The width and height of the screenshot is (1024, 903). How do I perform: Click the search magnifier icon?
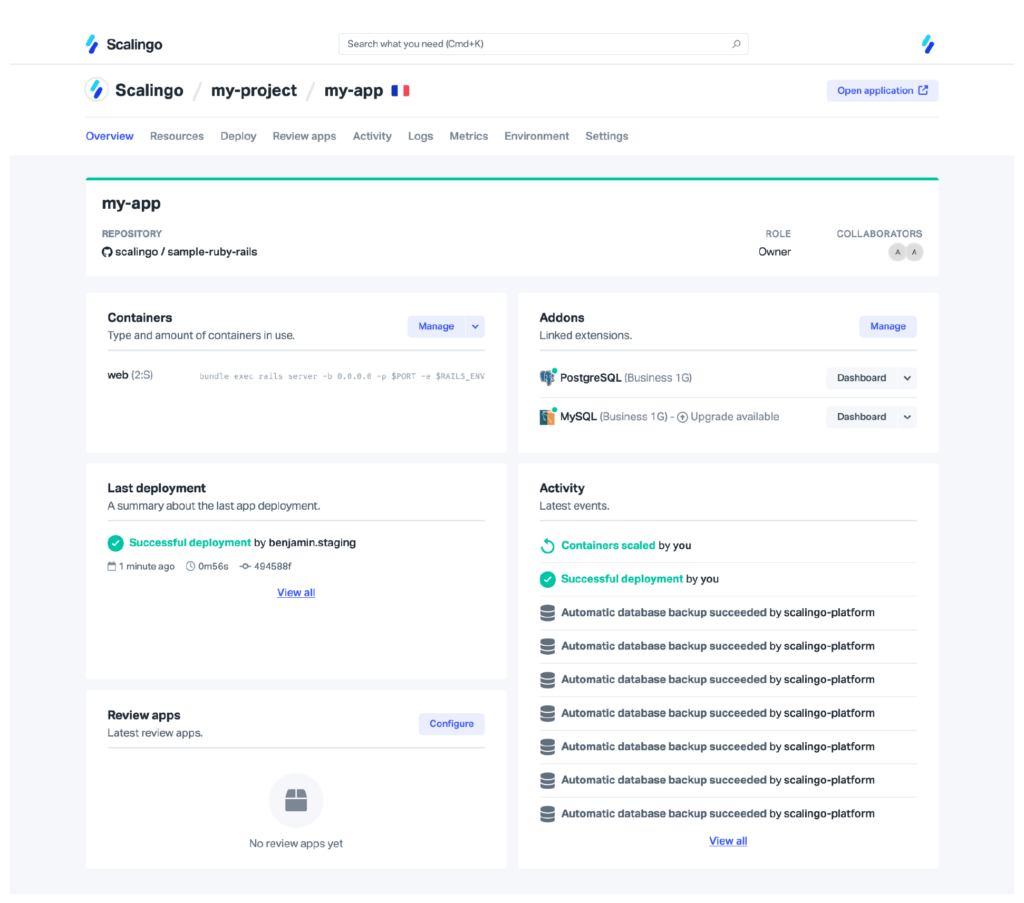tap(736, 44)
